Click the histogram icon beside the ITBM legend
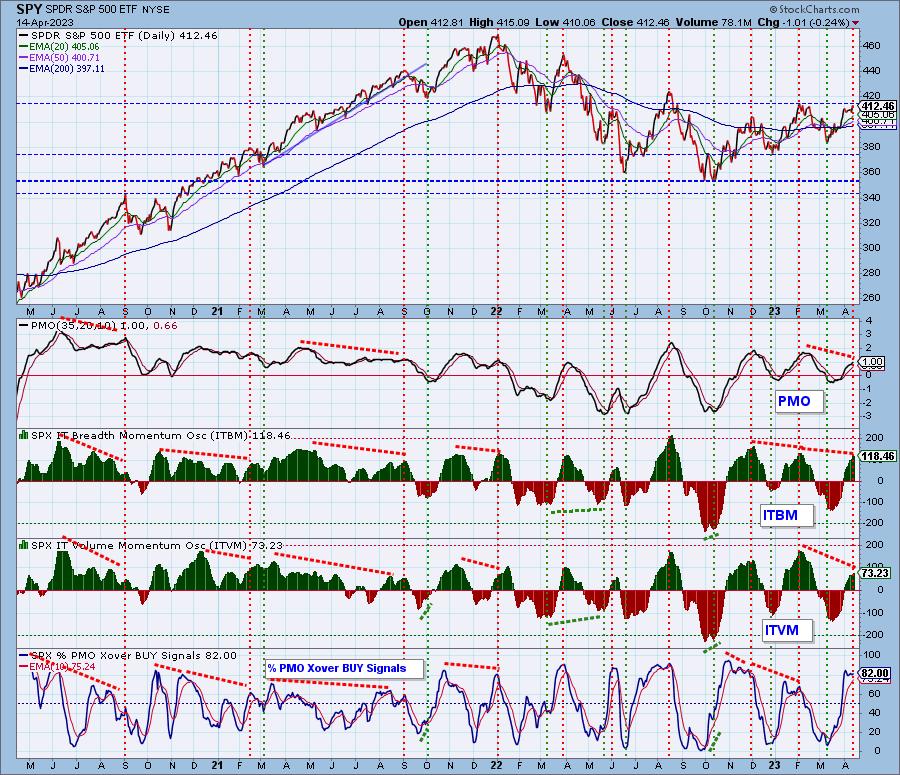This screenshot has height=775, width=900. 24,435
